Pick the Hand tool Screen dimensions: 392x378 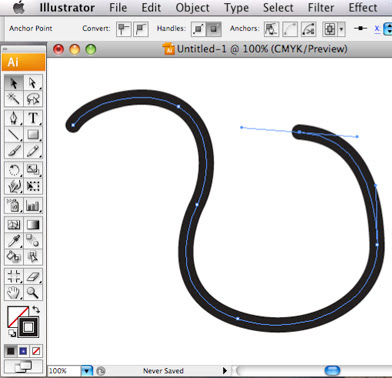(x=14, y=292)
